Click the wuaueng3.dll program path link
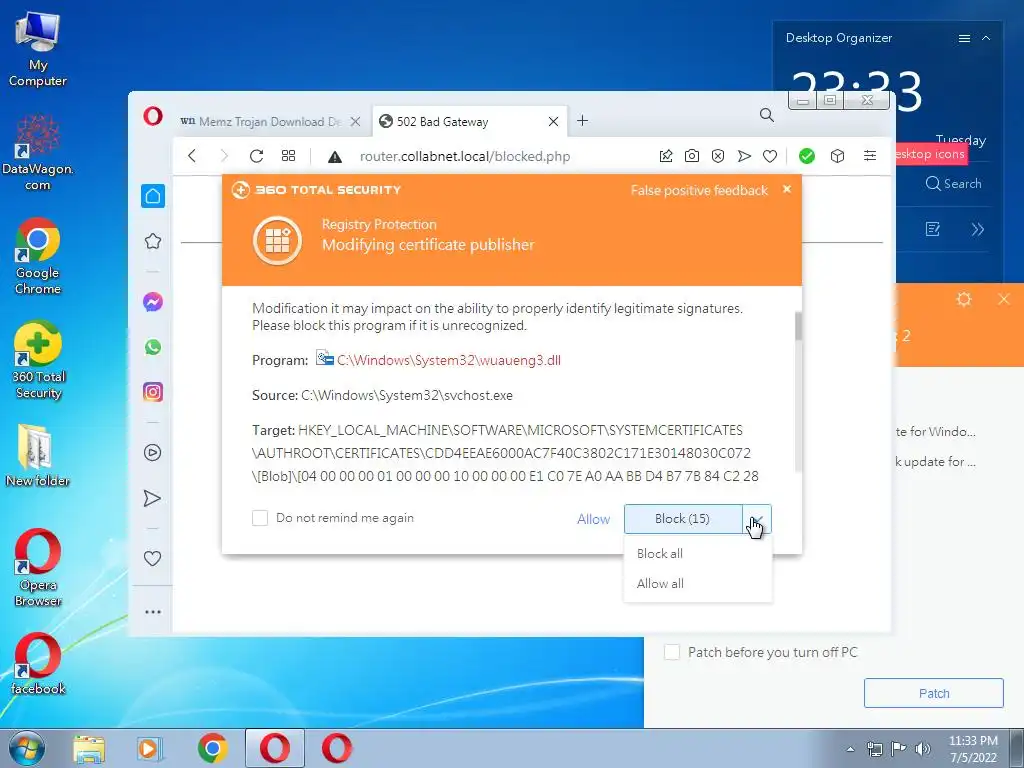The width and height of the screenshot is (1024, 768). [449, 360]
